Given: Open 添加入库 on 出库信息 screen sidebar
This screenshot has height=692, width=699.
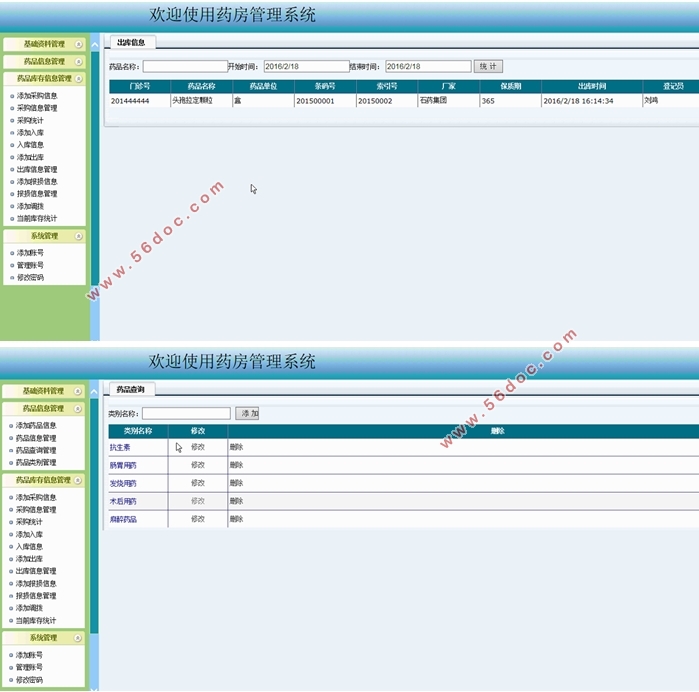Looking at the screenshot, I should (x=30, y=132).
